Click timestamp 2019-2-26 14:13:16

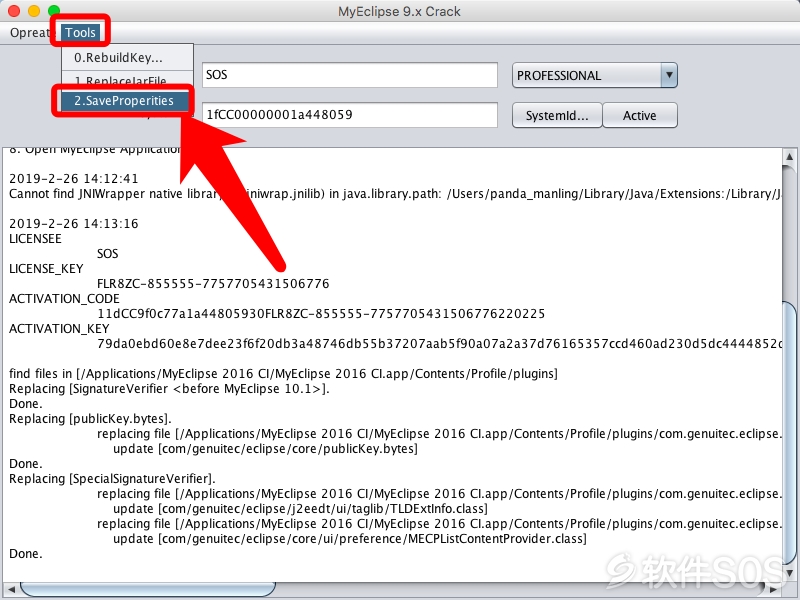click(73, 223)
